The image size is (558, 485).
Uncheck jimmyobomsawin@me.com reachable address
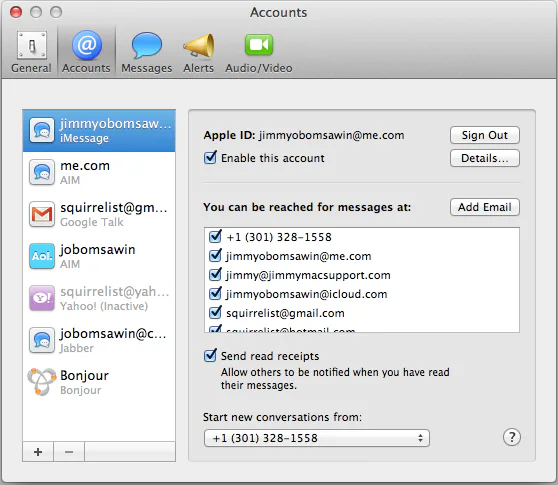(x=215, y=255)
